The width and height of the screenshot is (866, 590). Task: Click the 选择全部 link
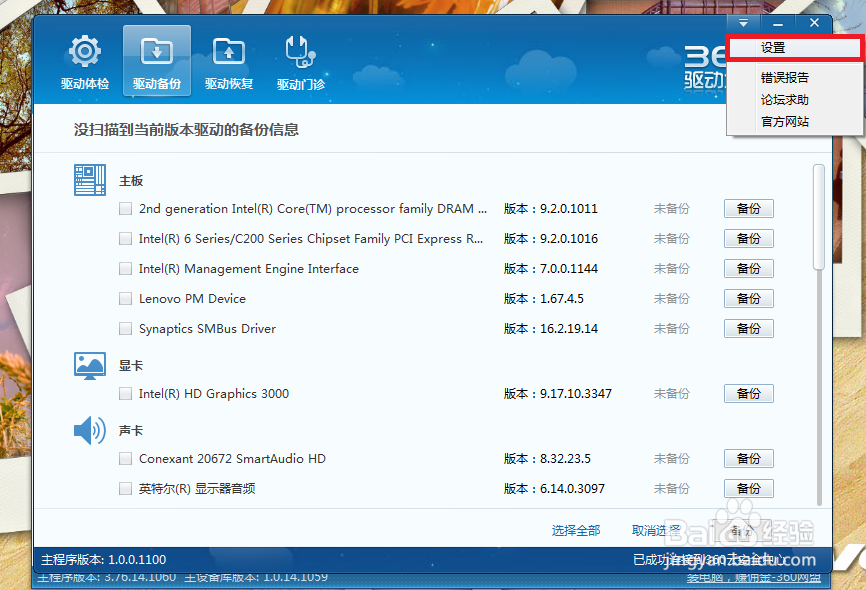pyautogui.click(x=575, y=531)
